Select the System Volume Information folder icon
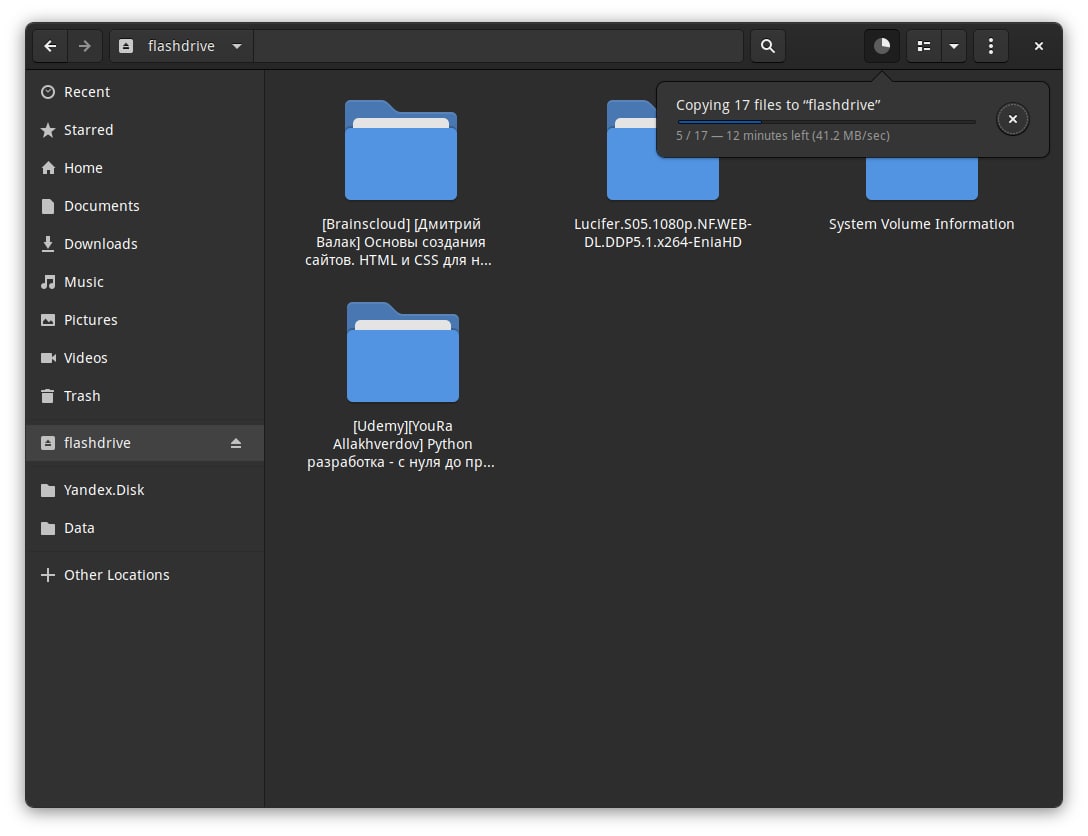The image size is (1088, 836). 921,179
